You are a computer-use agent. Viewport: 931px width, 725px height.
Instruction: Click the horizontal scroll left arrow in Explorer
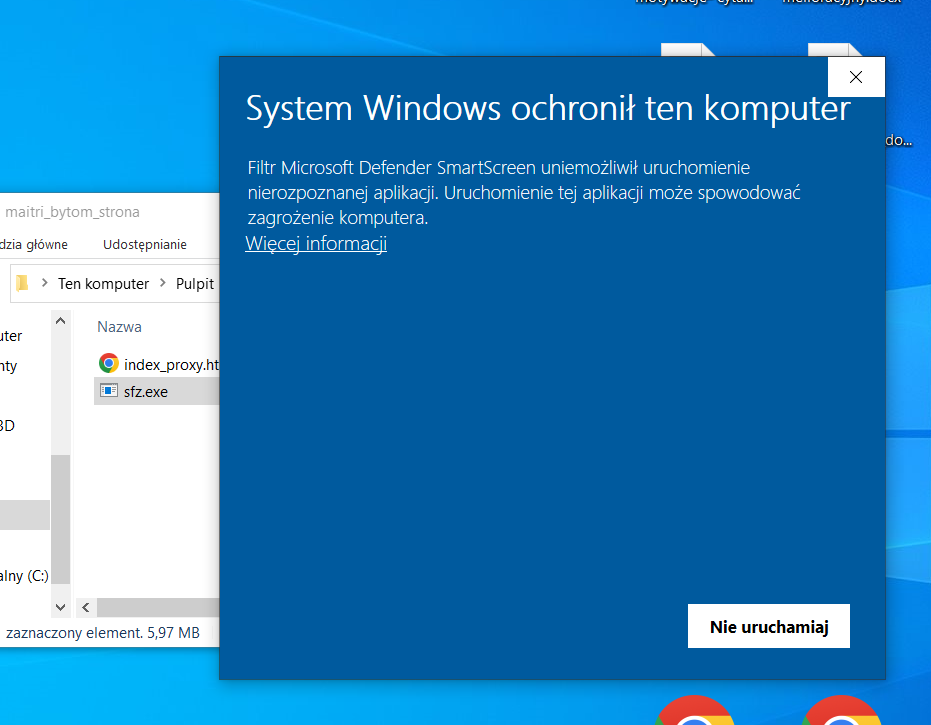(86, 607)
